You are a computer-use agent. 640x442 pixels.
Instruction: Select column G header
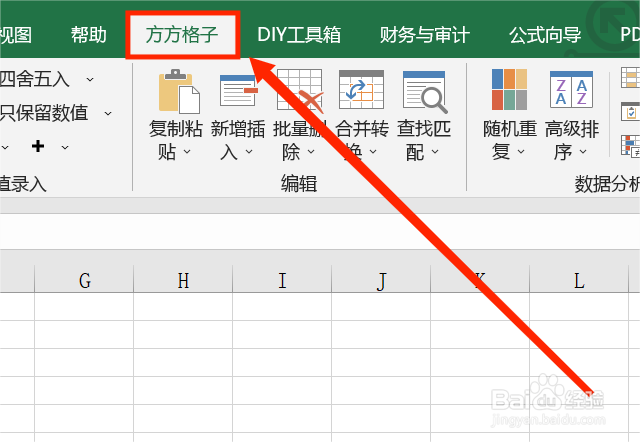[84, 280]
